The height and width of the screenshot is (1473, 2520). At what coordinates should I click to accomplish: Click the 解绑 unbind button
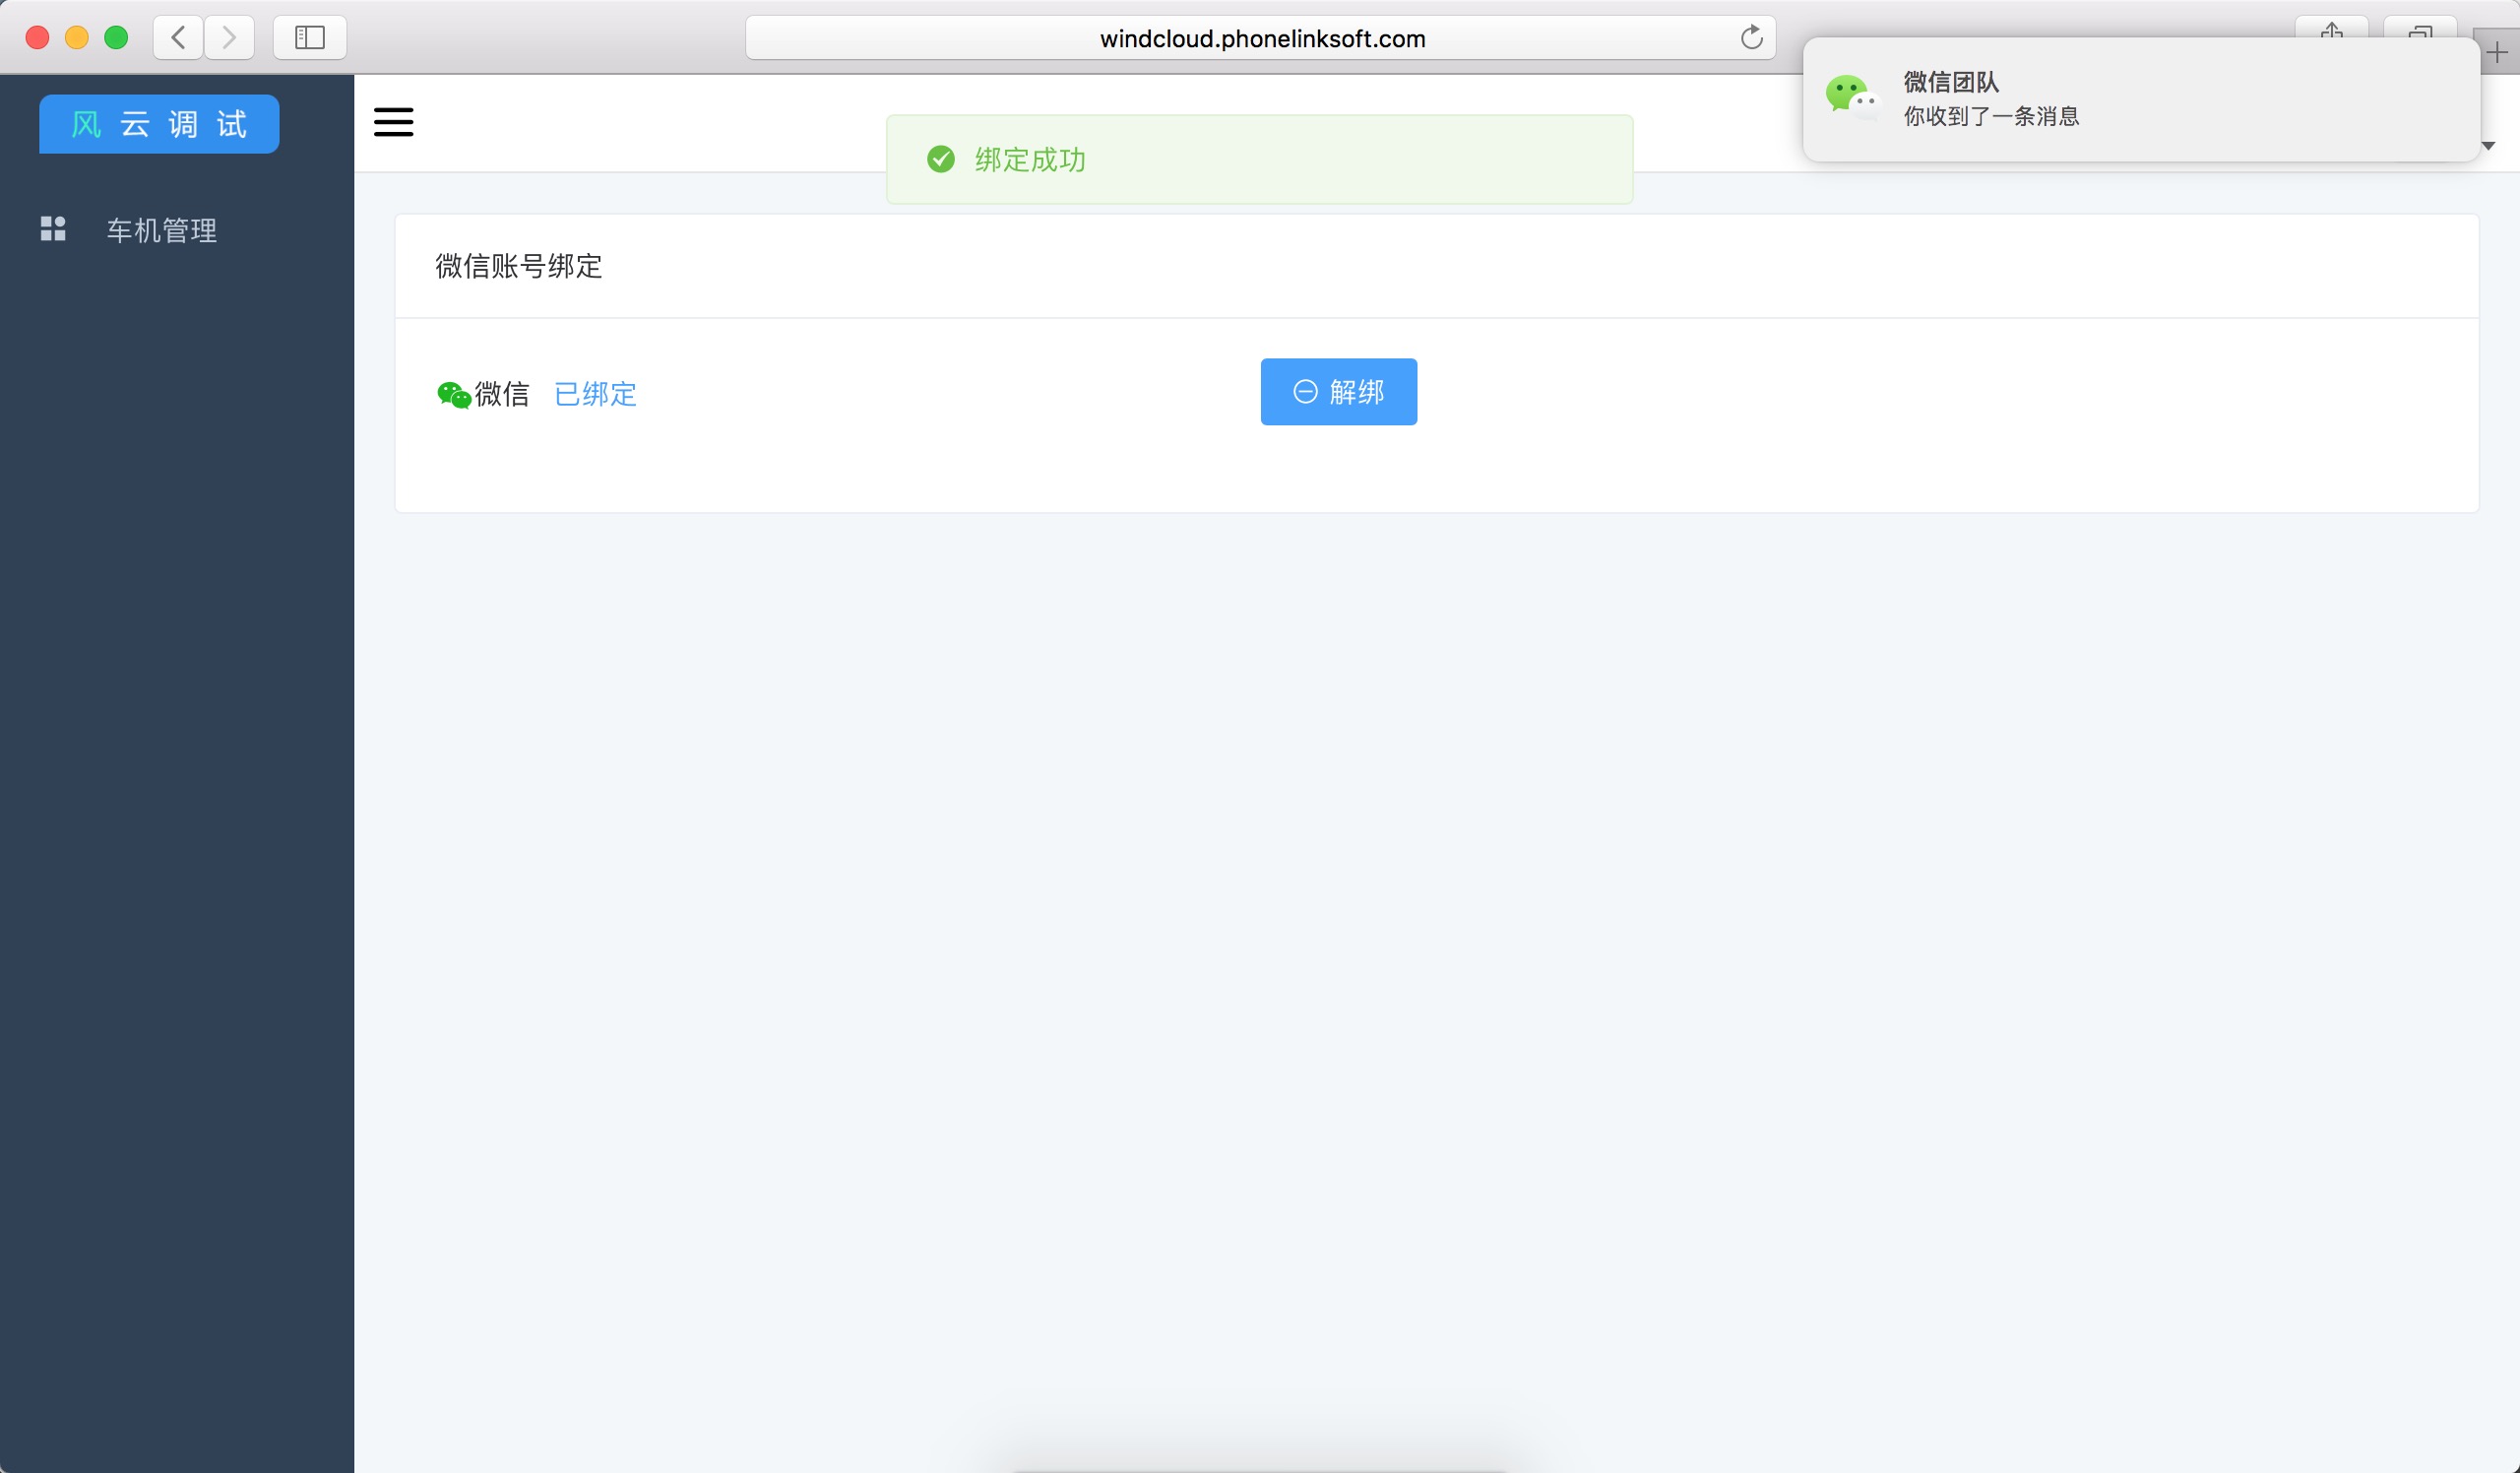1338,392
